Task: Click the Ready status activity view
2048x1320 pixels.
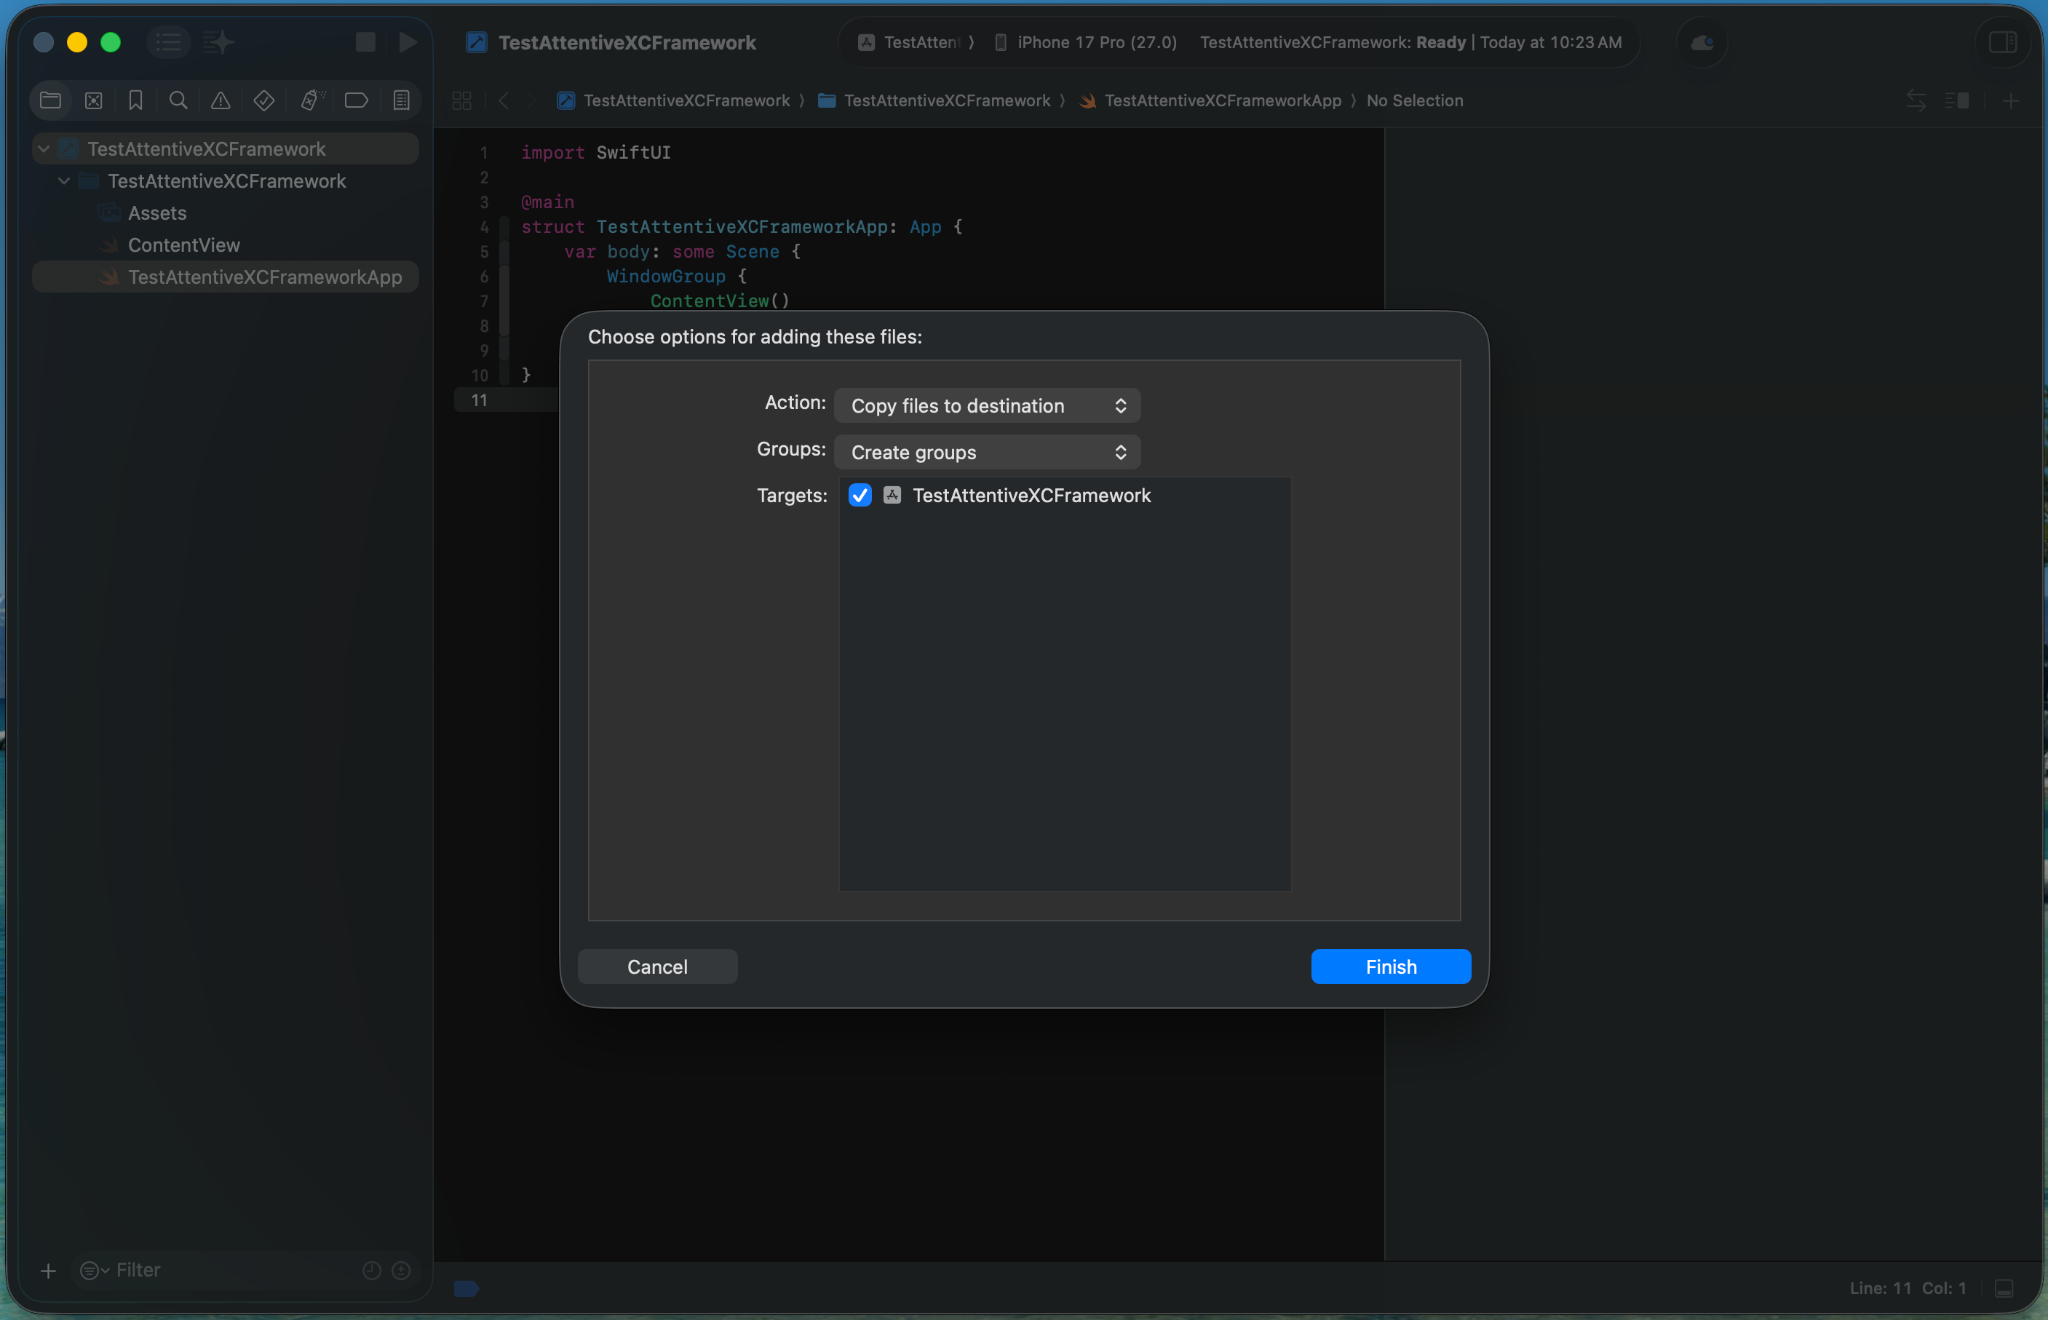Action: (x=1411, y=42)
